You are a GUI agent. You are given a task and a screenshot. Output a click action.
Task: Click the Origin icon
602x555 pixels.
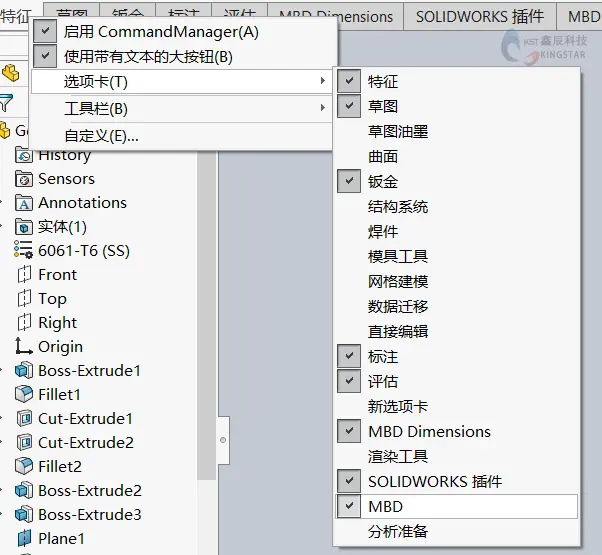pyautogui.click(x=23, y=346)
